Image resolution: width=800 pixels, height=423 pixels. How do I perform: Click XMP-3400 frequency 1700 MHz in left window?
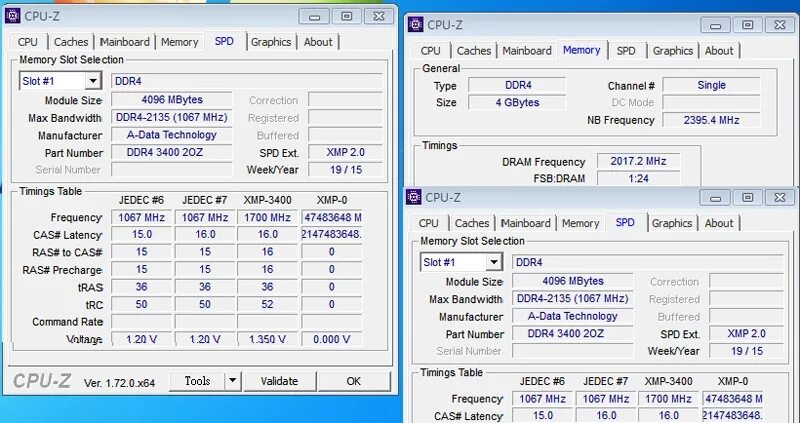point(267,217)
